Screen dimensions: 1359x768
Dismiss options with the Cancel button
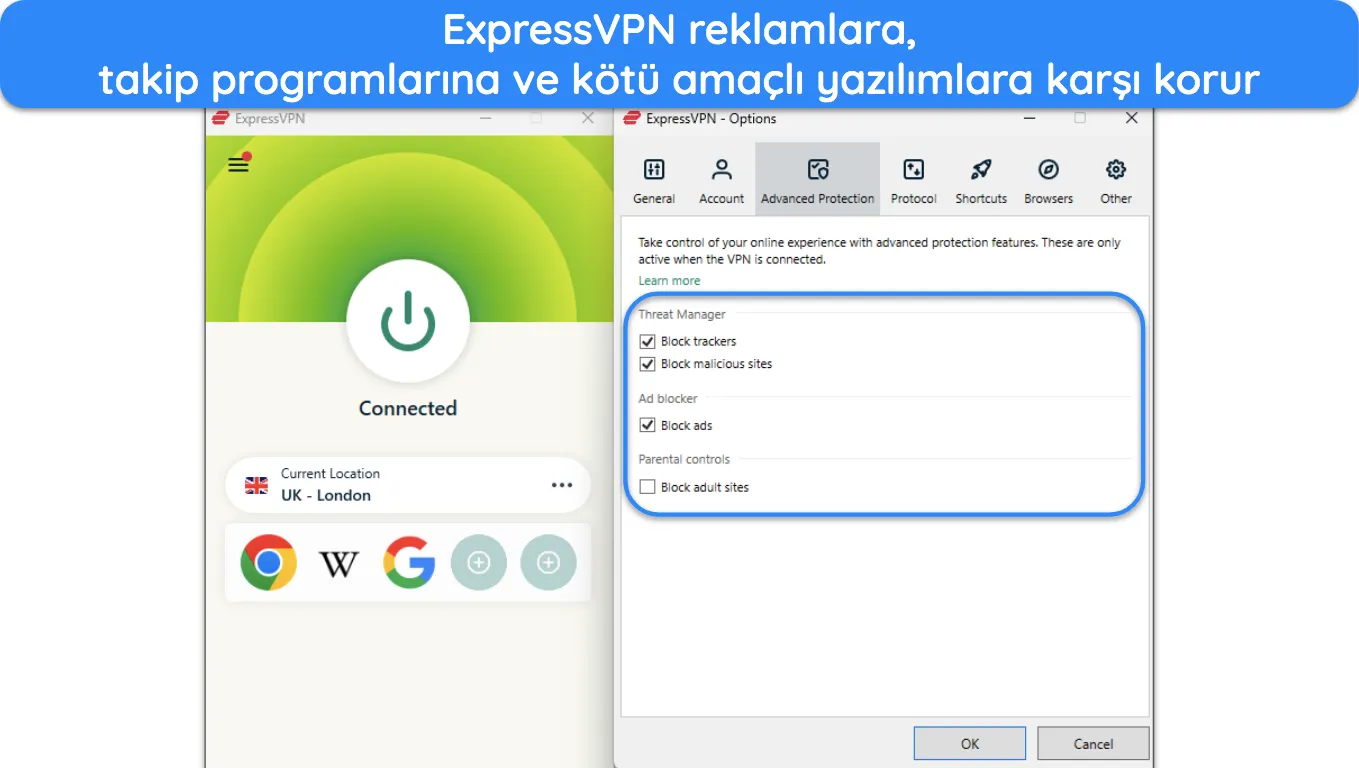(x=1093, y=743)
